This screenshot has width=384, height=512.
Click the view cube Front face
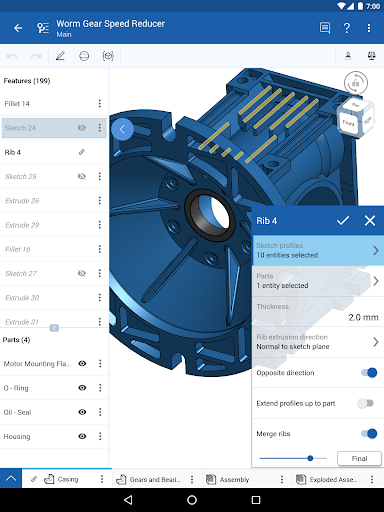tap(348, 123)
